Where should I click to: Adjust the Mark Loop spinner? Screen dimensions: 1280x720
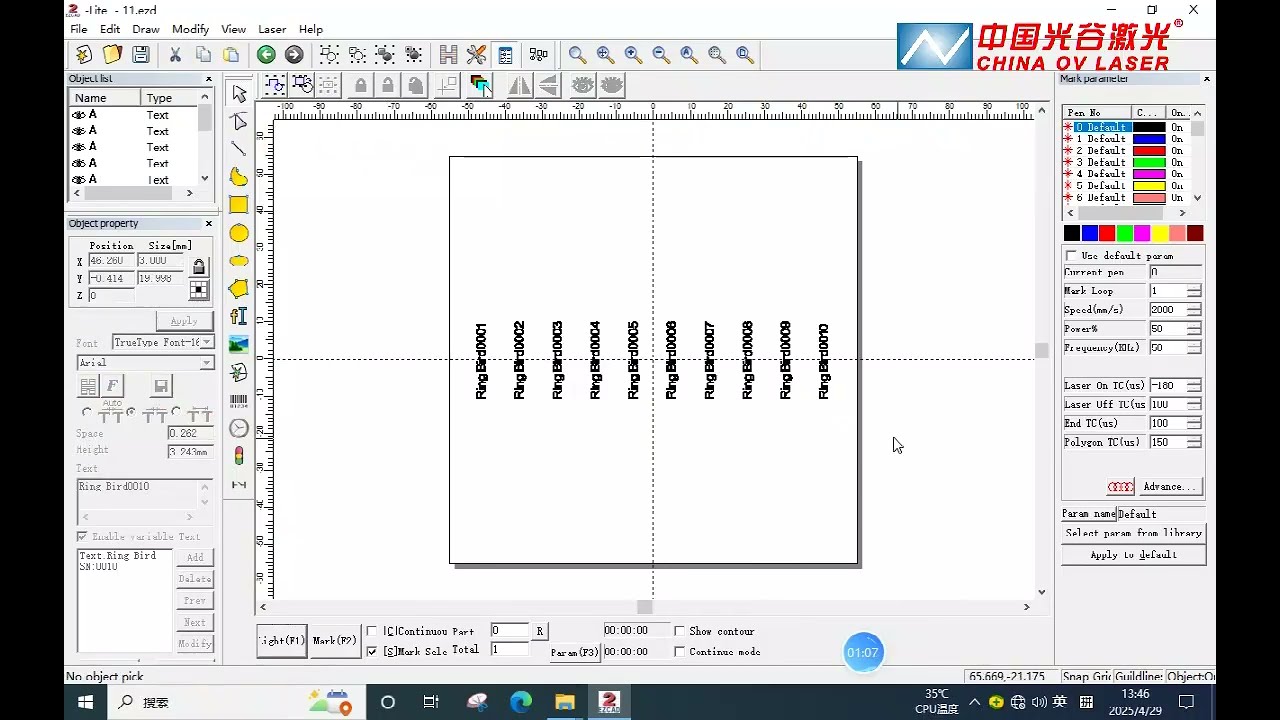tap(1194, 291)
